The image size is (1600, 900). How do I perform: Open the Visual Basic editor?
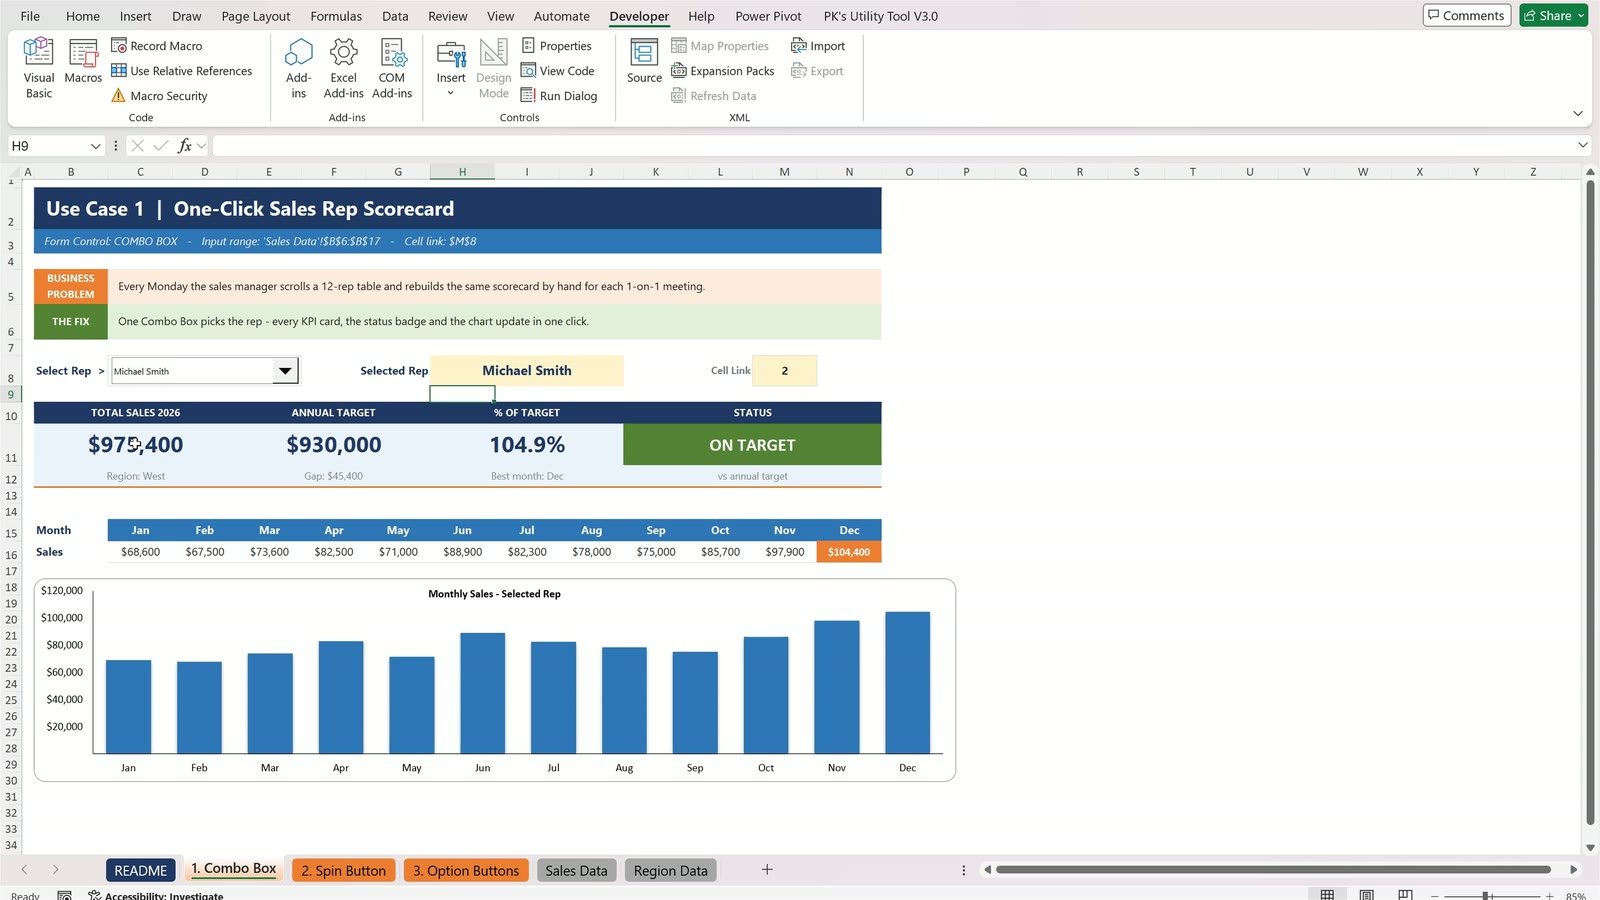[39, 68]
